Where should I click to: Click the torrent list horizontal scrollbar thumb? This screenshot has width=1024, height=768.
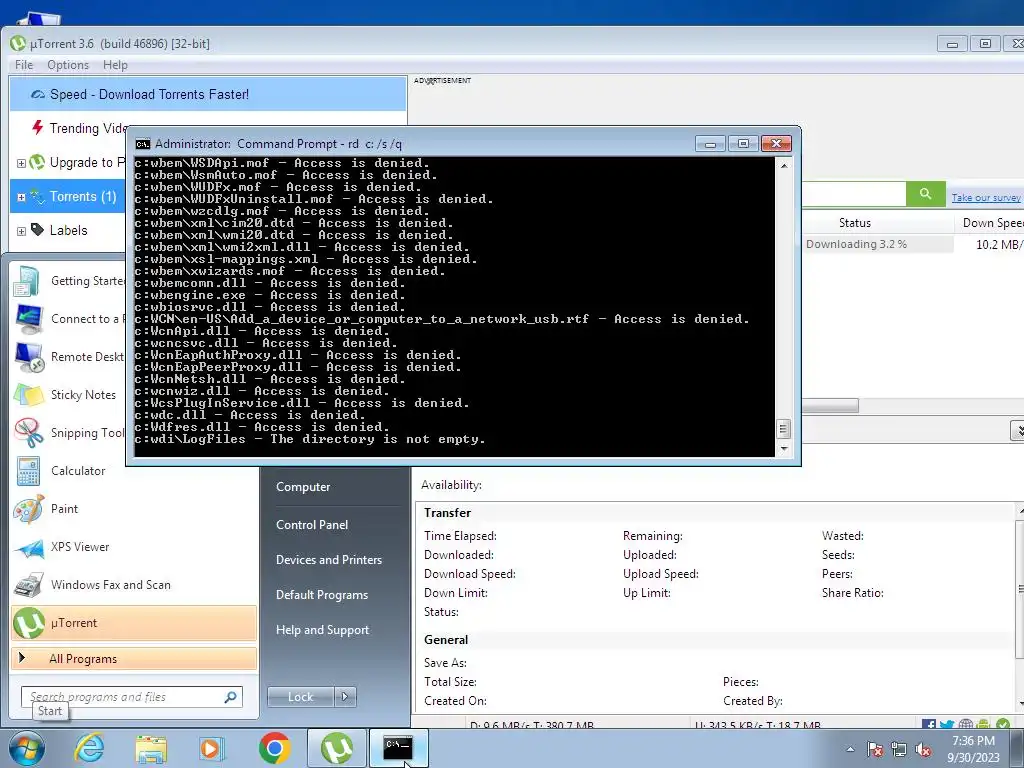coord(830,406)
